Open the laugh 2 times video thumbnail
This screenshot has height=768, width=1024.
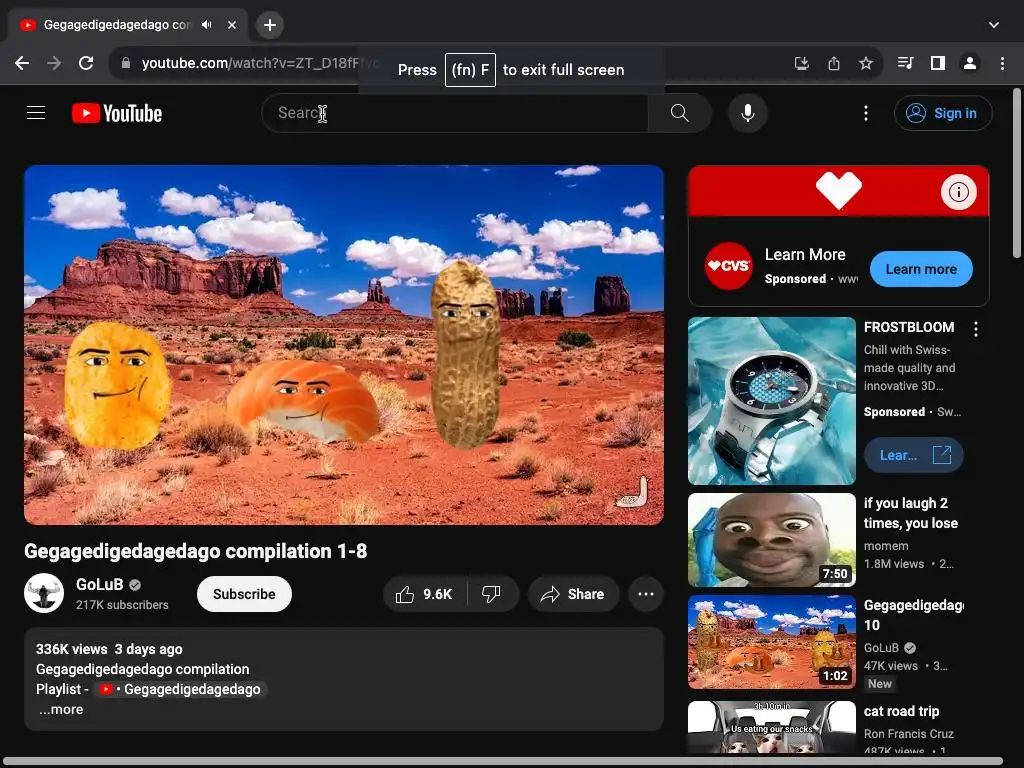coord(772,540)
